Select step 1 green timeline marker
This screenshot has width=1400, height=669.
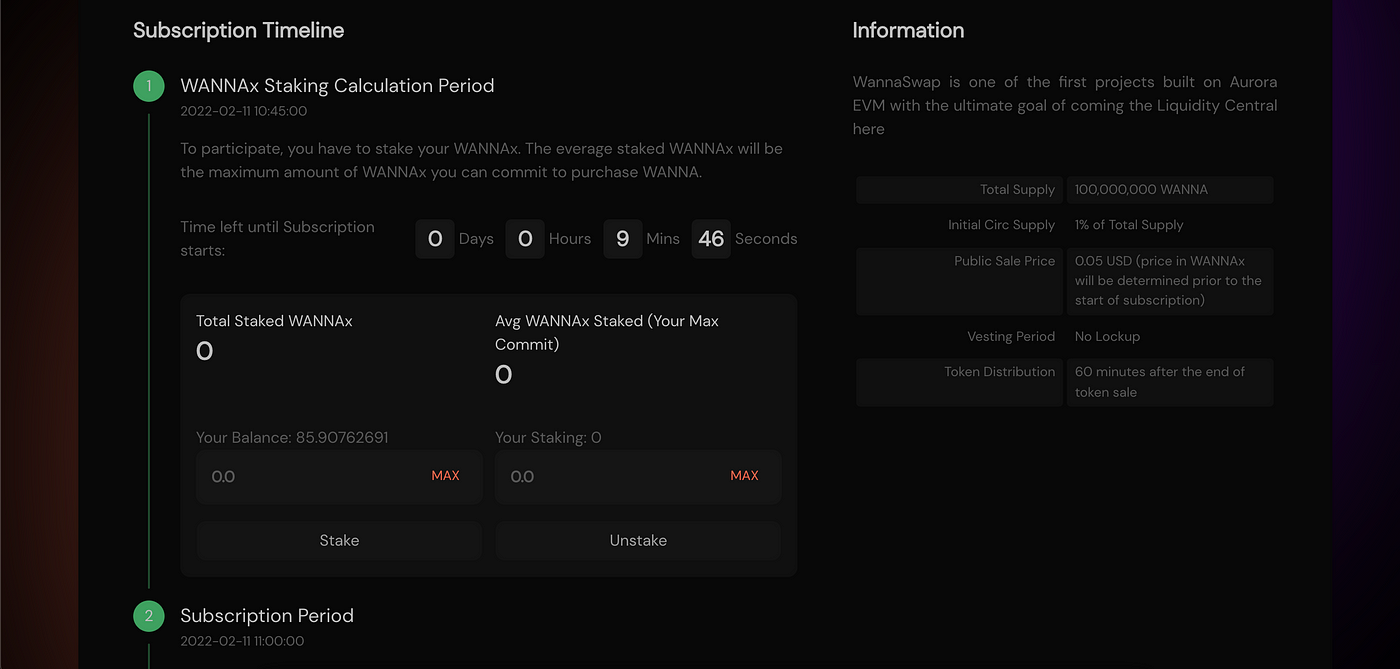click(149, 86)
